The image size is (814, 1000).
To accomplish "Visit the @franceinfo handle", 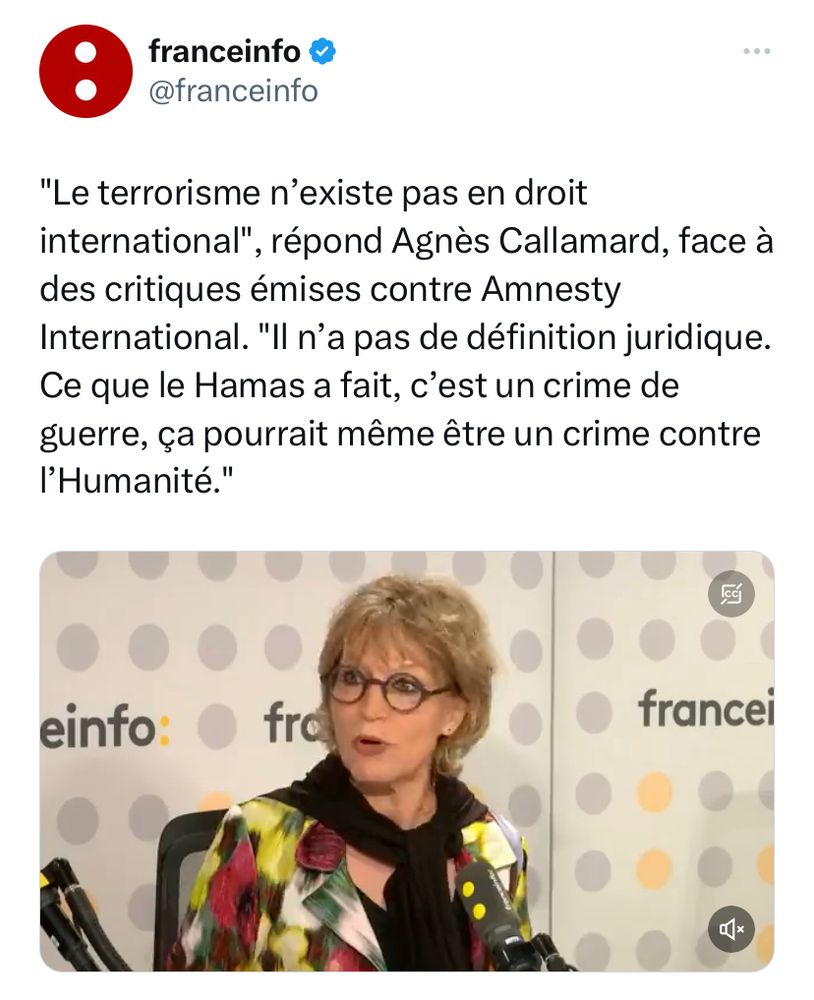I will coord(233,91).
